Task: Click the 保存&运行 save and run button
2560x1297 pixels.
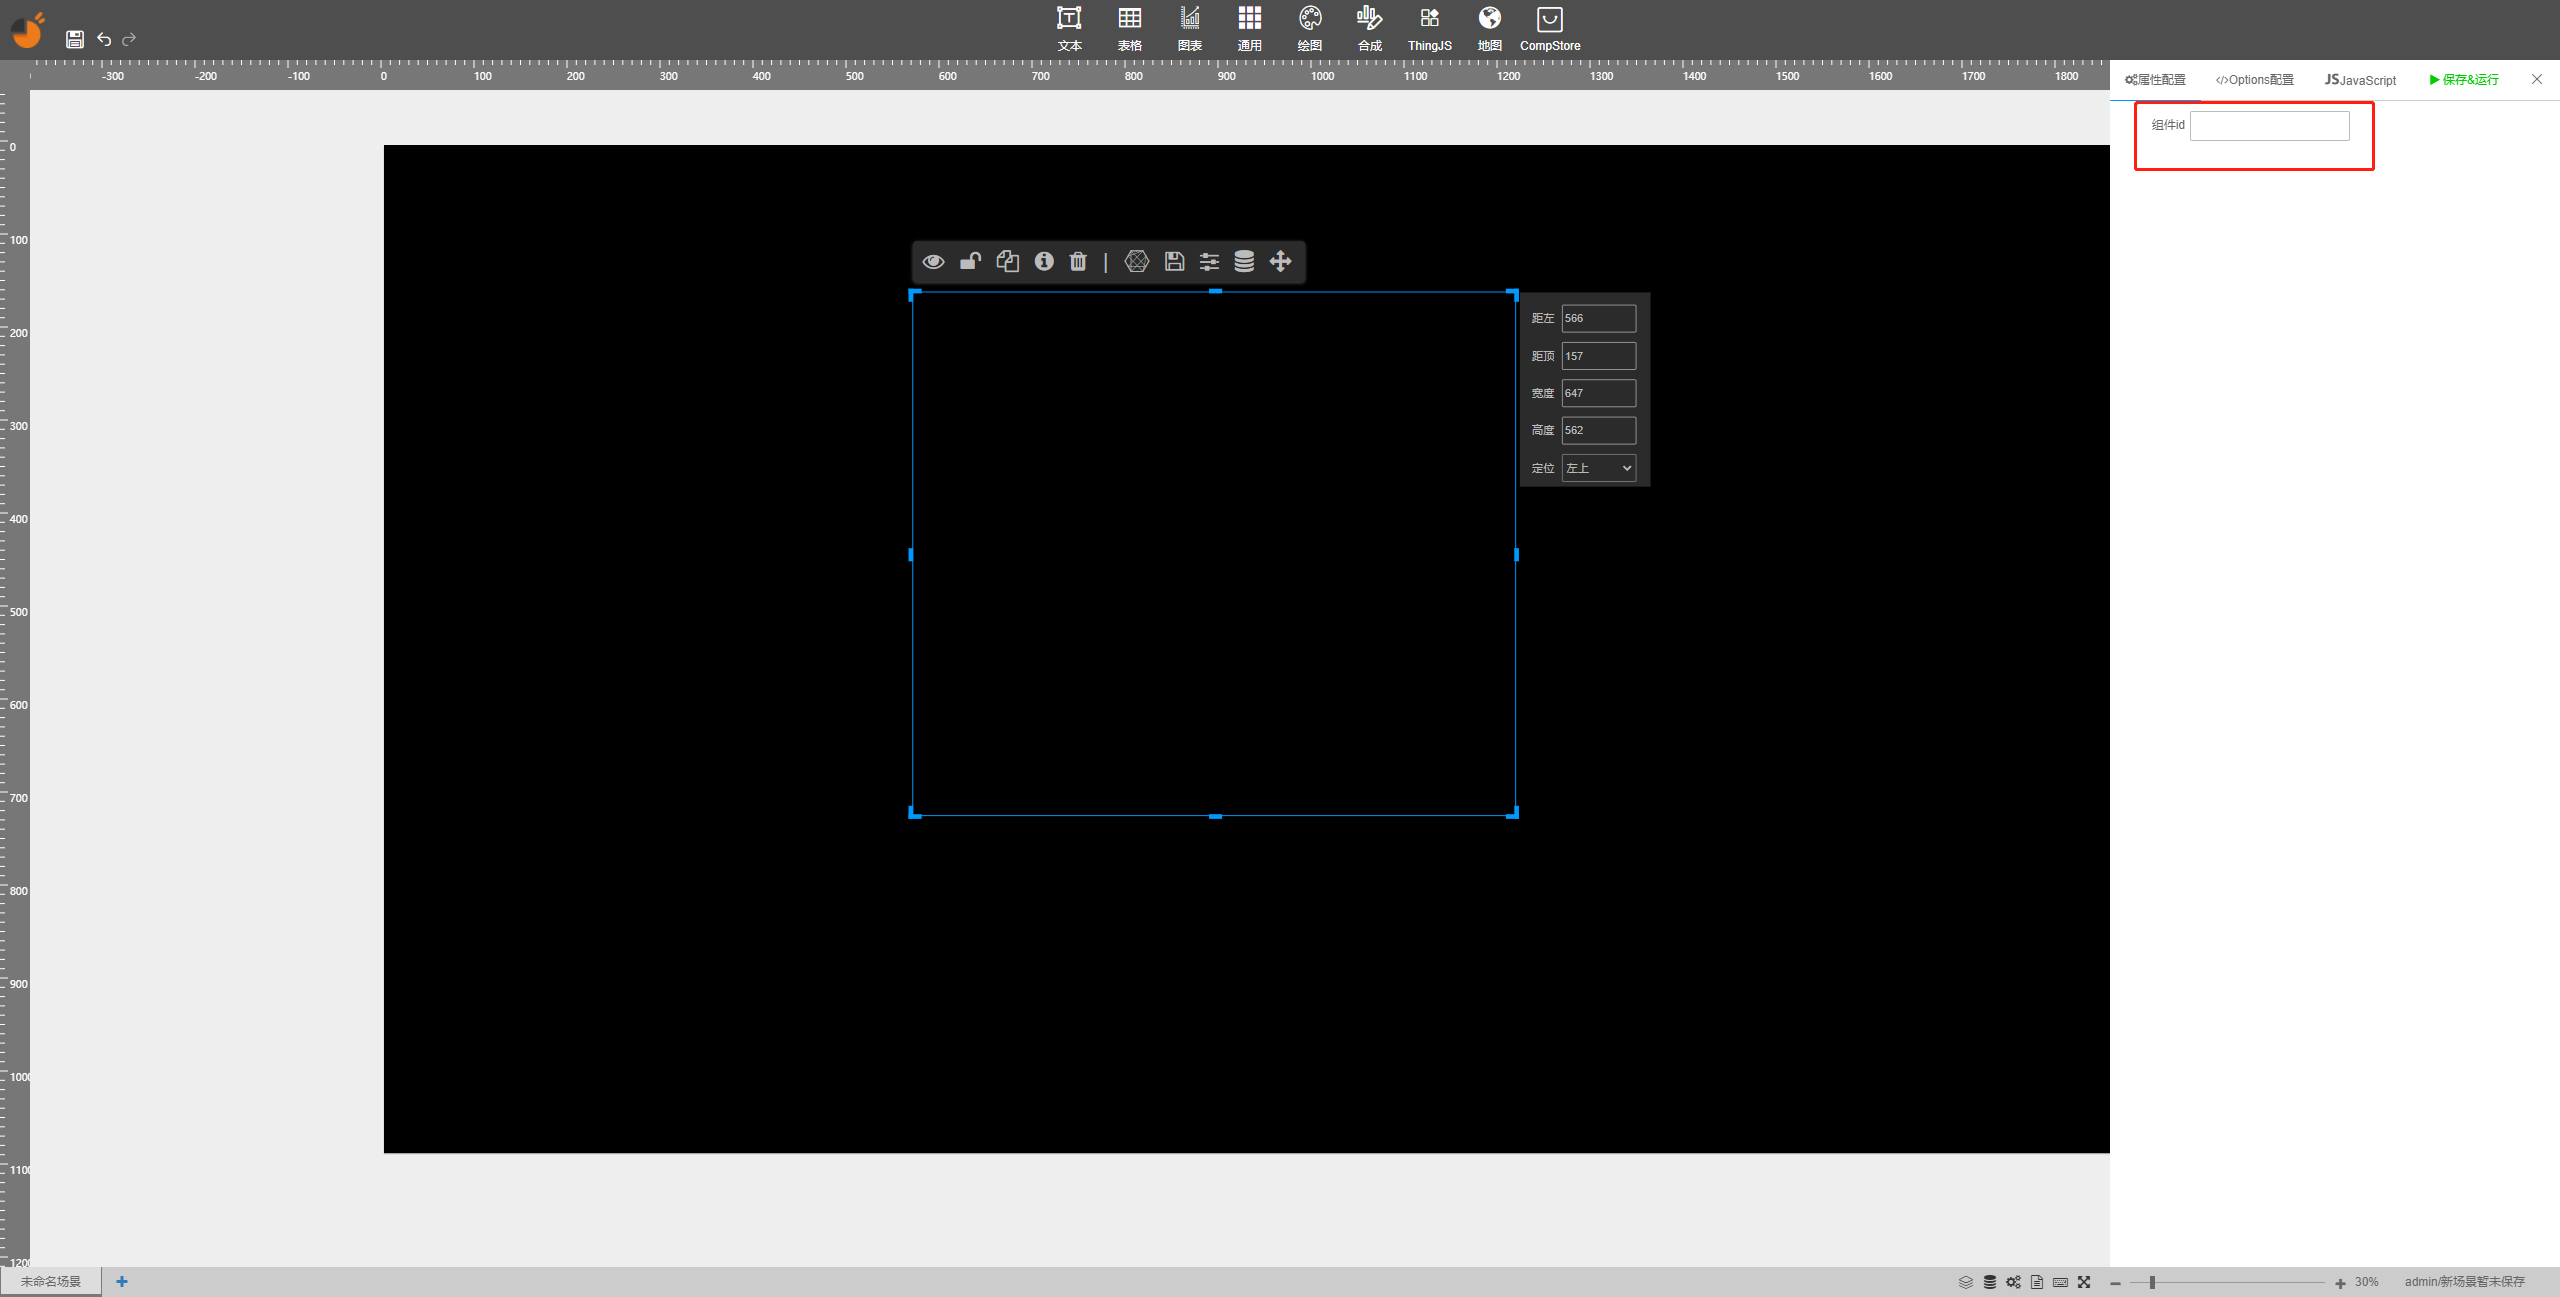Action: coord(2464,80)
